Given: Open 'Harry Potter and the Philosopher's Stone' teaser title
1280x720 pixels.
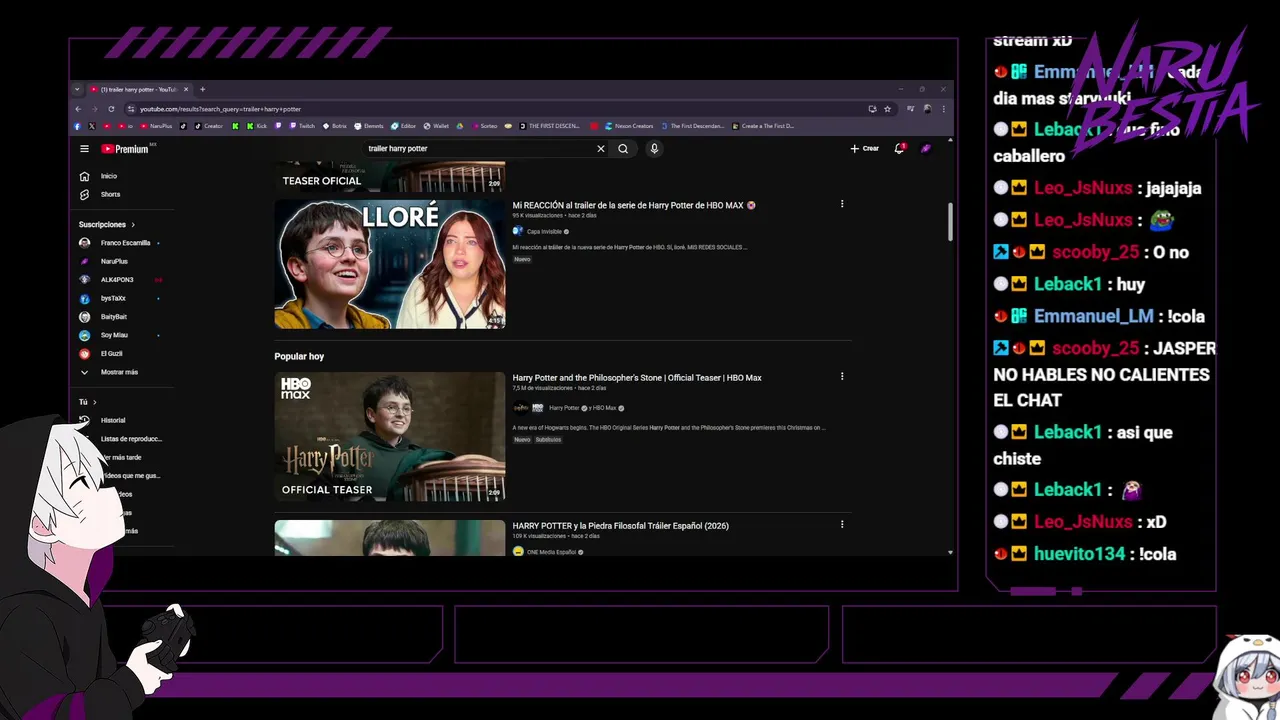Looking at the screenshot, I should (x=637, y=378).
